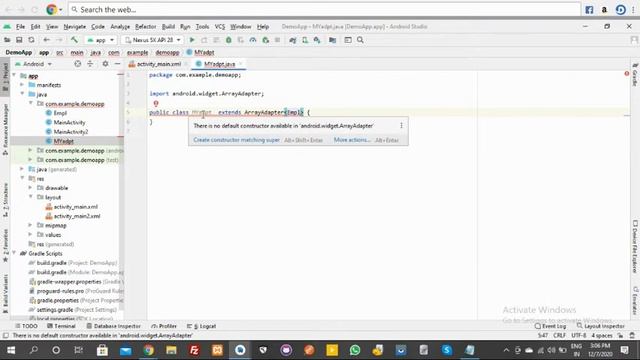Collapse Gradle Scripts node
The image size is (640, 360).
point(14,253)
